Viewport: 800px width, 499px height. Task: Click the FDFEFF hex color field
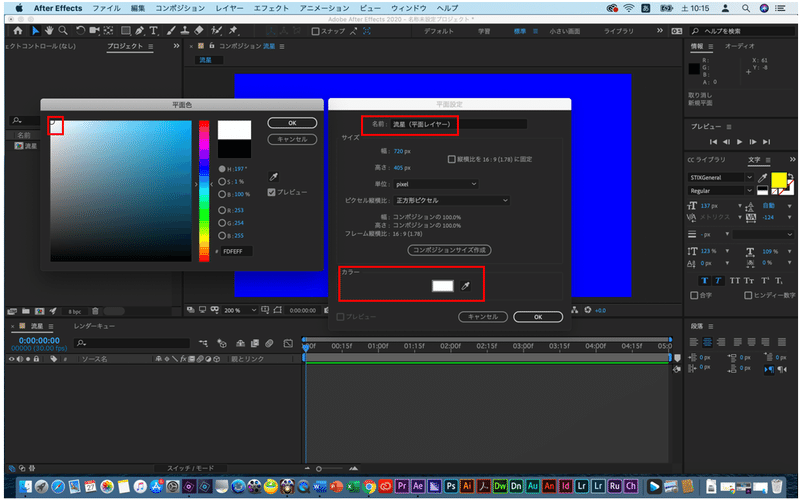tap(236, 252)
